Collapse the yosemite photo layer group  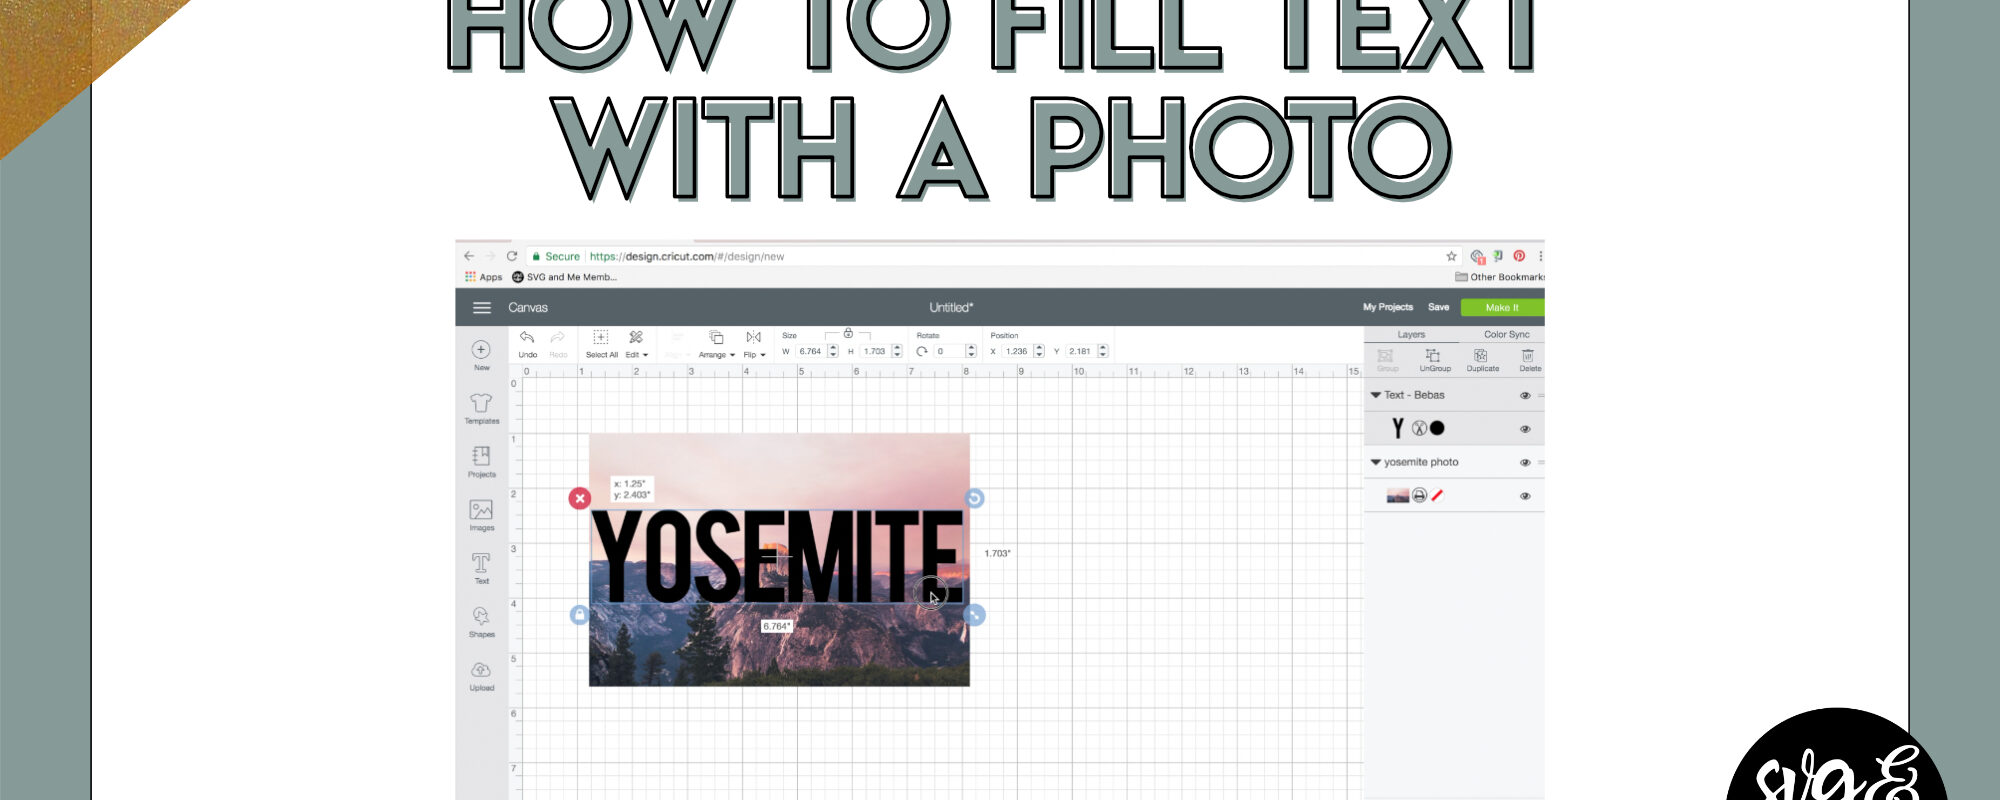[x=1376, y=462]
